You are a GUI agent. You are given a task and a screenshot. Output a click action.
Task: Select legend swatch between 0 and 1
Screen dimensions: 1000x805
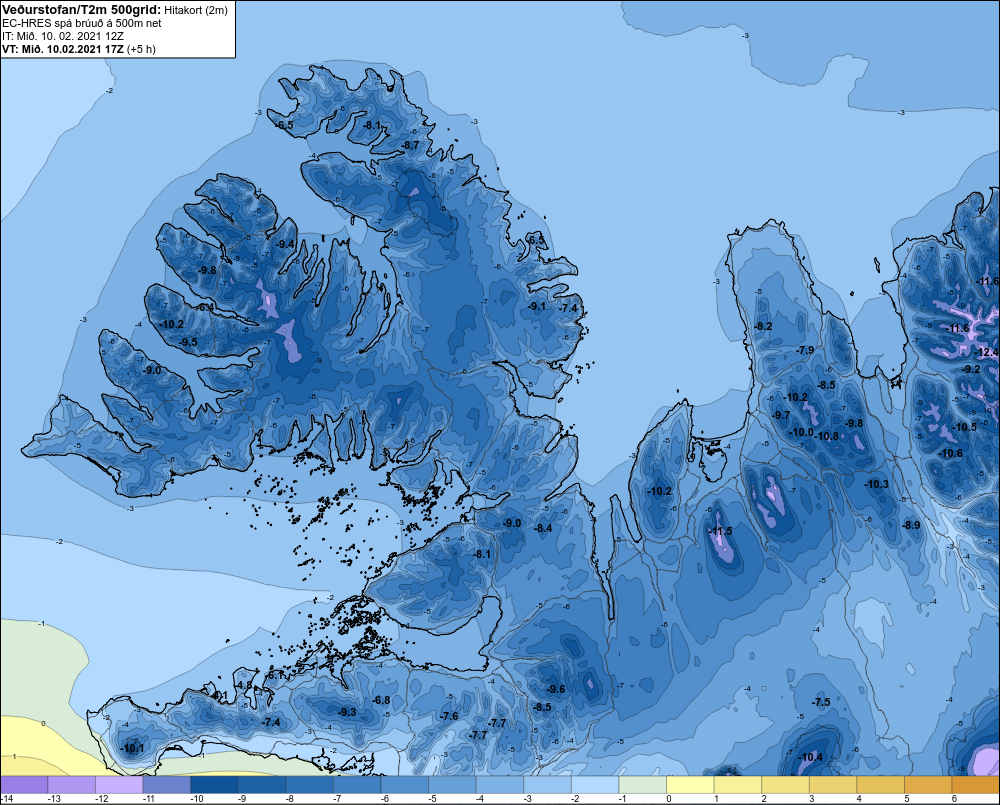(691, 785)
